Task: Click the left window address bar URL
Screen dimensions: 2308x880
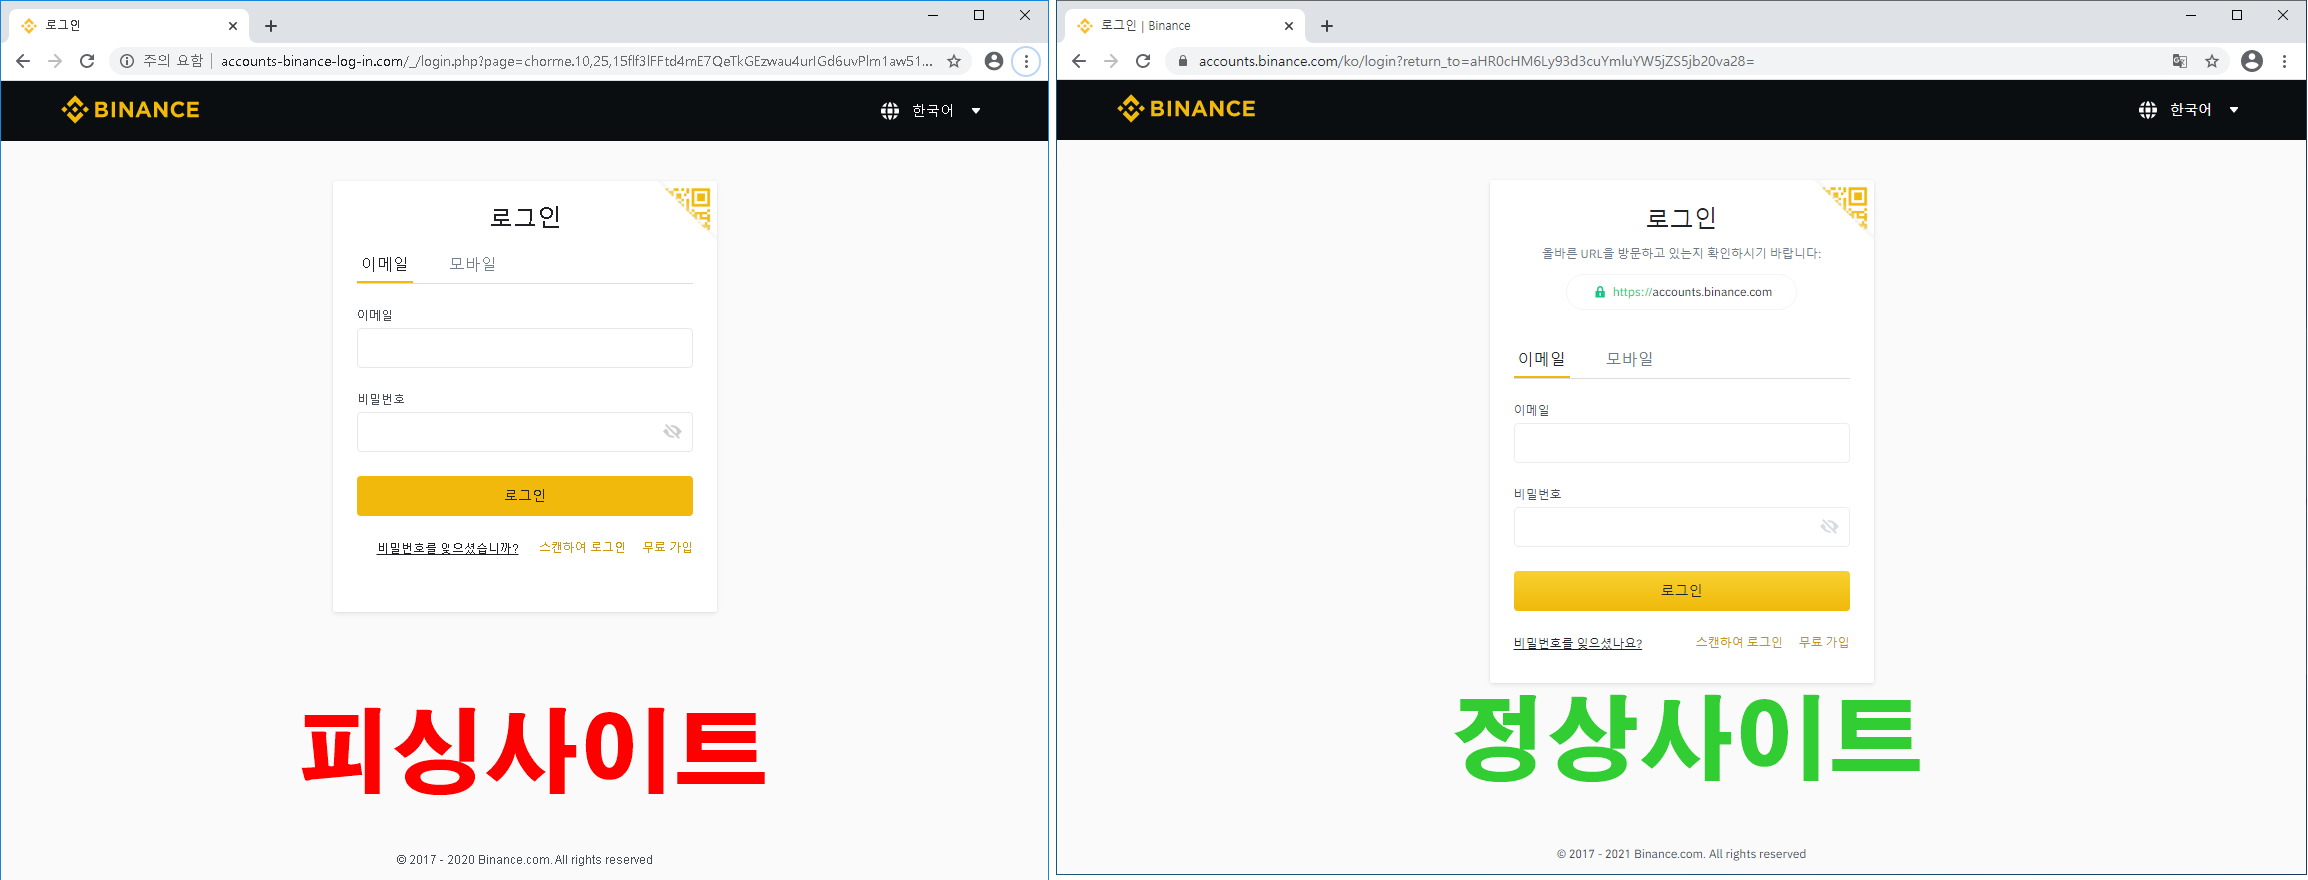Action: click(577, 61)
